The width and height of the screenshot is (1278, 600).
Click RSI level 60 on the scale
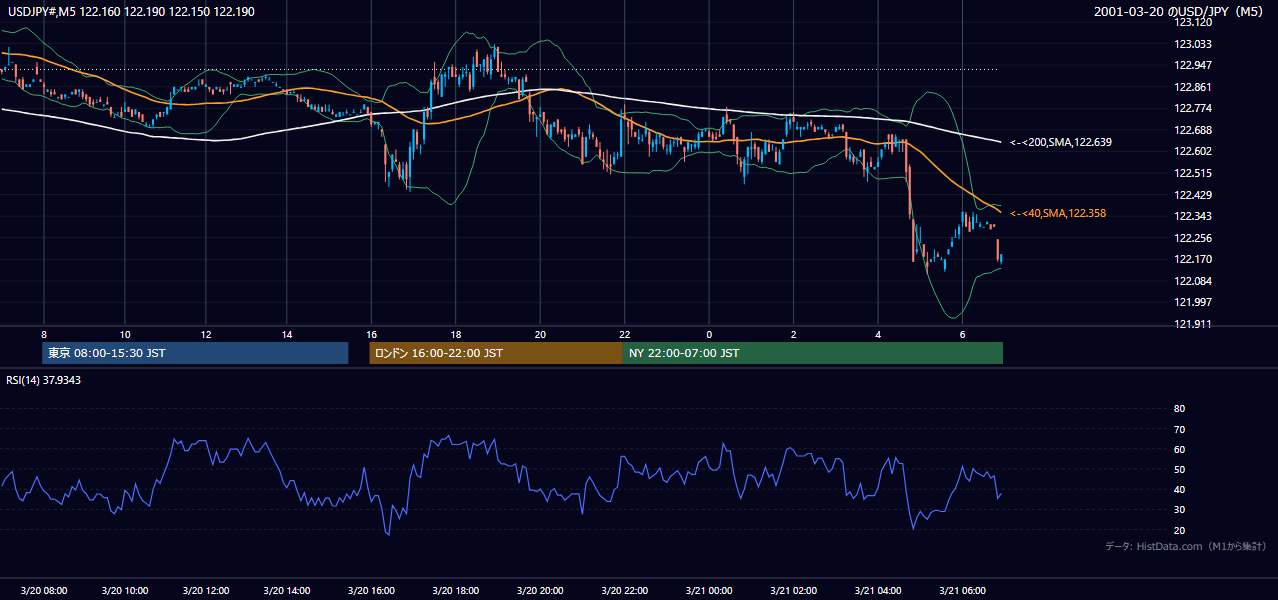(x=1179, y=449)
